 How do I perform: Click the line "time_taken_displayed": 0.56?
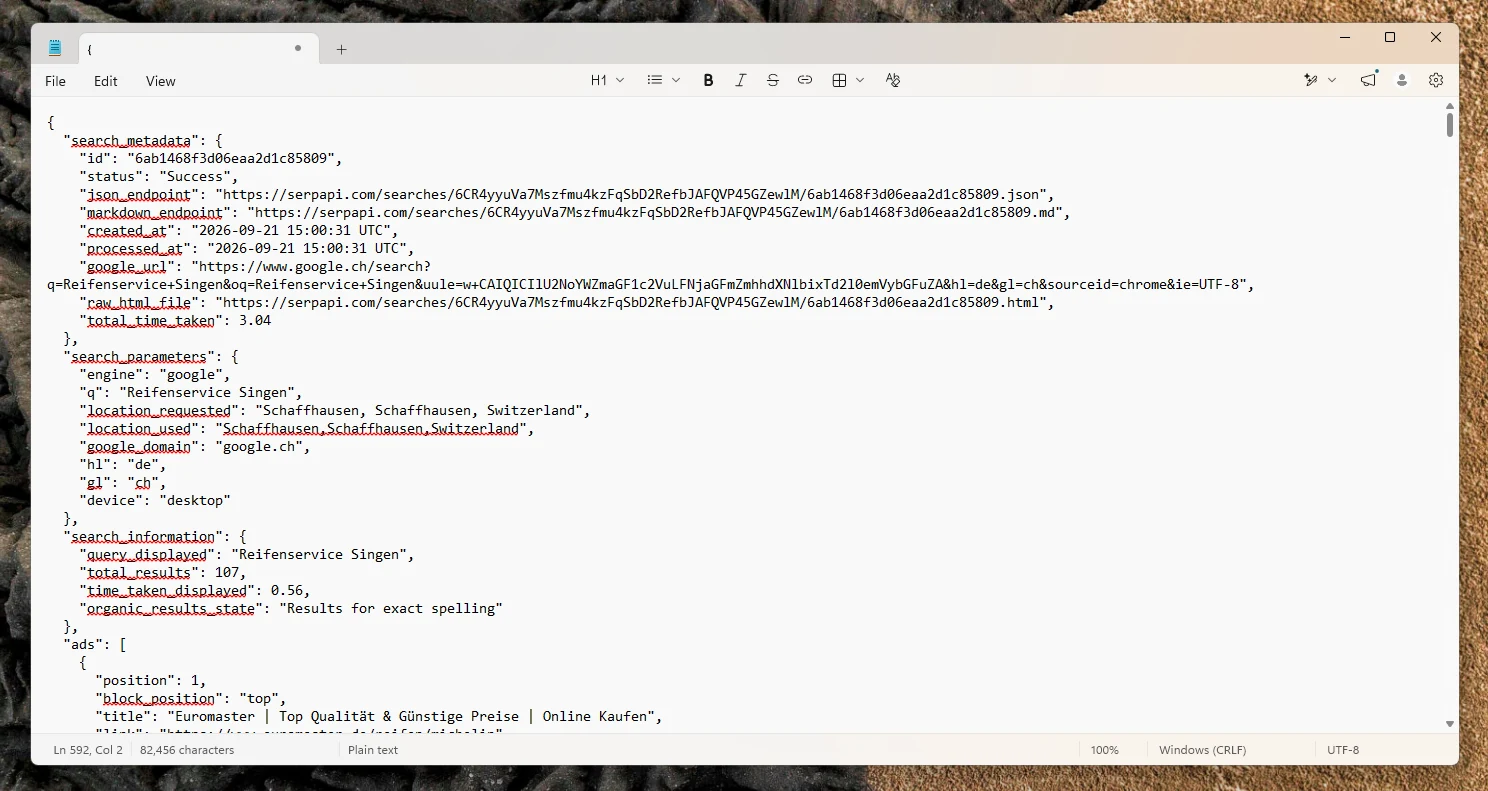point(195,591)
